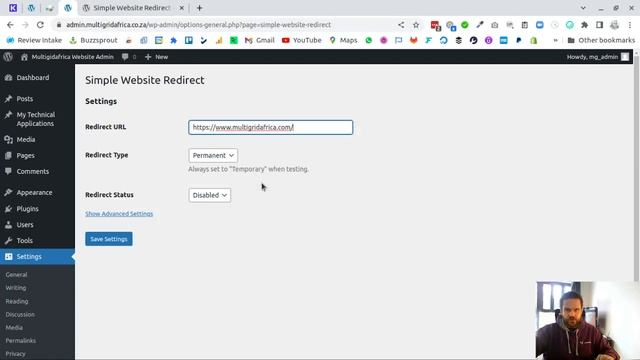Open the Chrome three-dot menu
This screenshot has height=360, width=640.
630,25
